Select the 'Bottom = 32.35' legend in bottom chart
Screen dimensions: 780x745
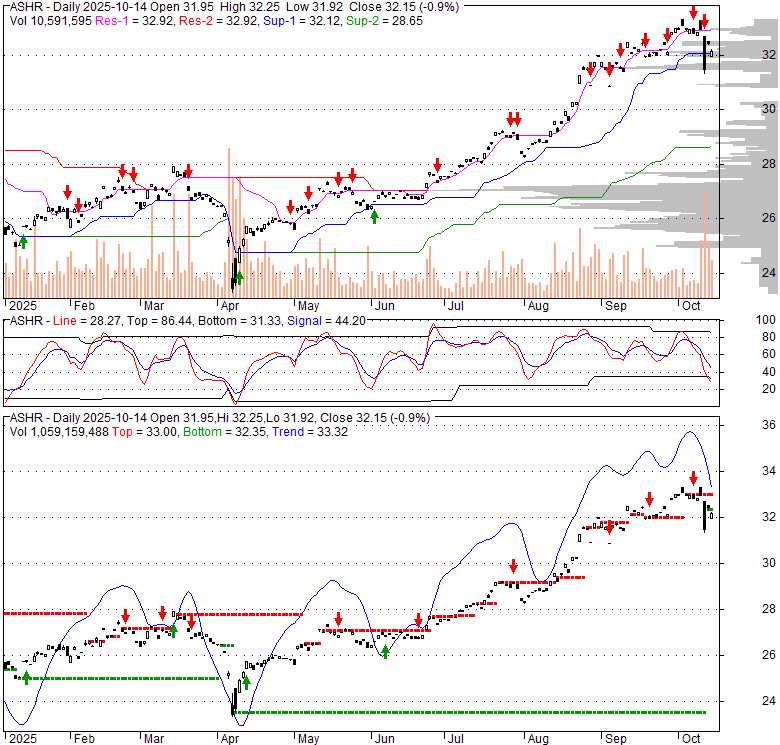[x=225, y=432]
